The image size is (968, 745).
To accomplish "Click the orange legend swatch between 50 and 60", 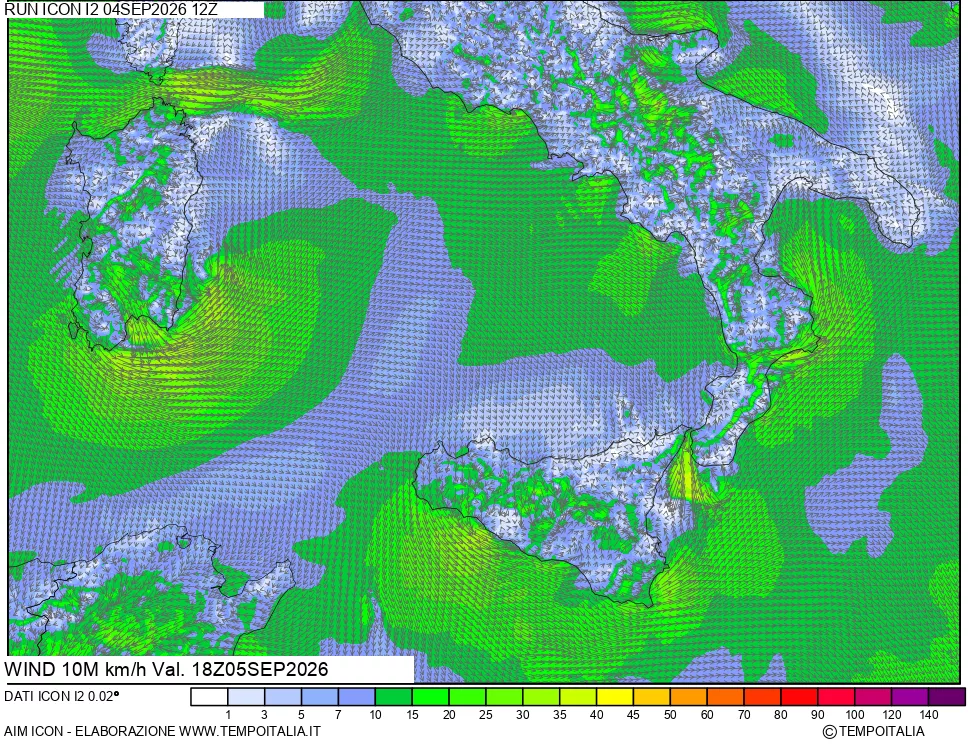I will (688, 697).
